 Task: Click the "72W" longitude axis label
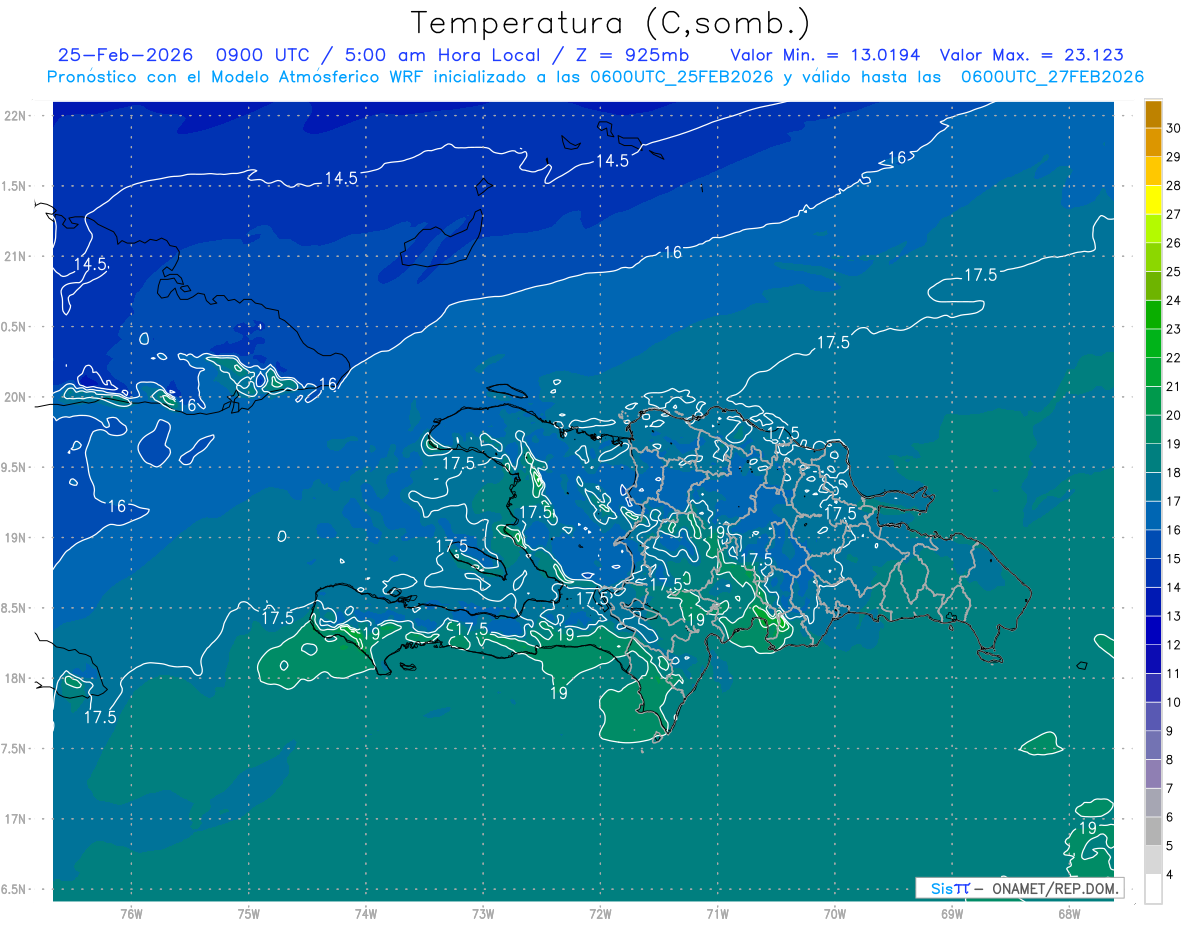click(x=600, y=913)
